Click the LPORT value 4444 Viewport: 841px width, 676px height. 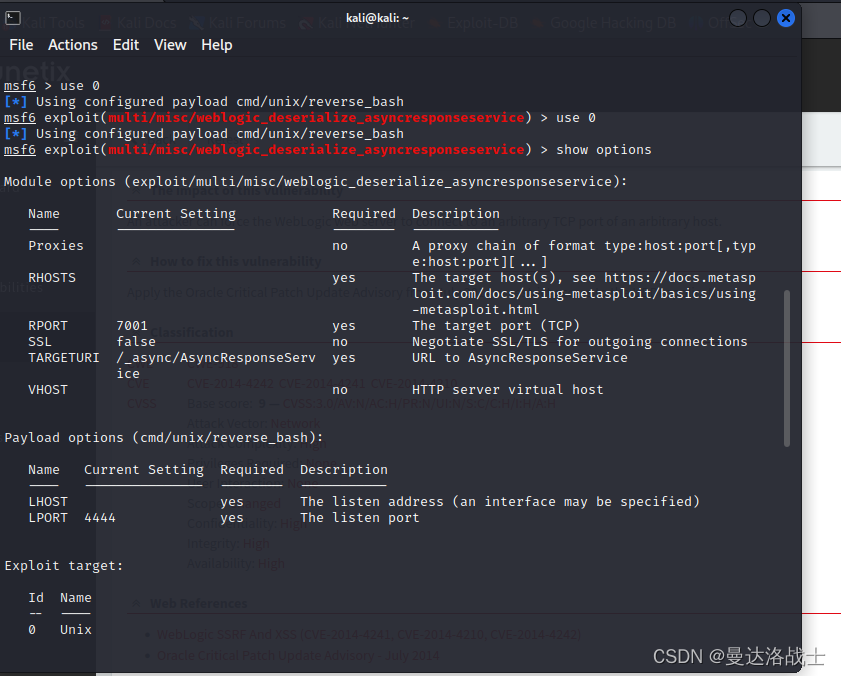100,518
